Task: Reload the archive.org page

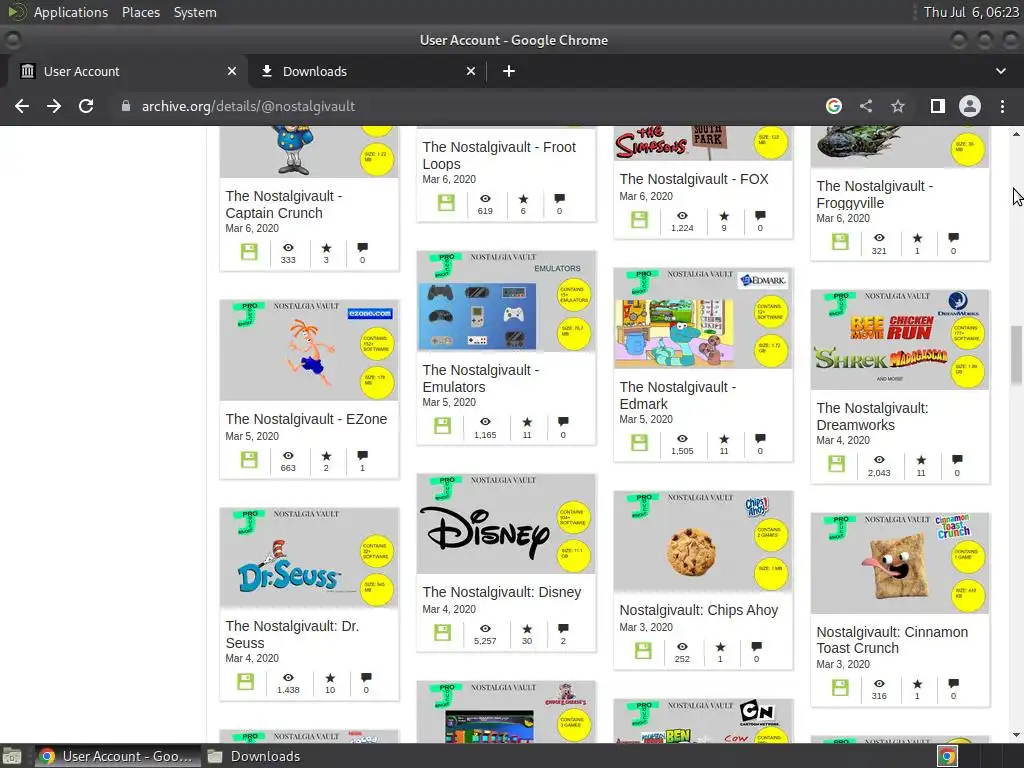Action: point(86,106)
